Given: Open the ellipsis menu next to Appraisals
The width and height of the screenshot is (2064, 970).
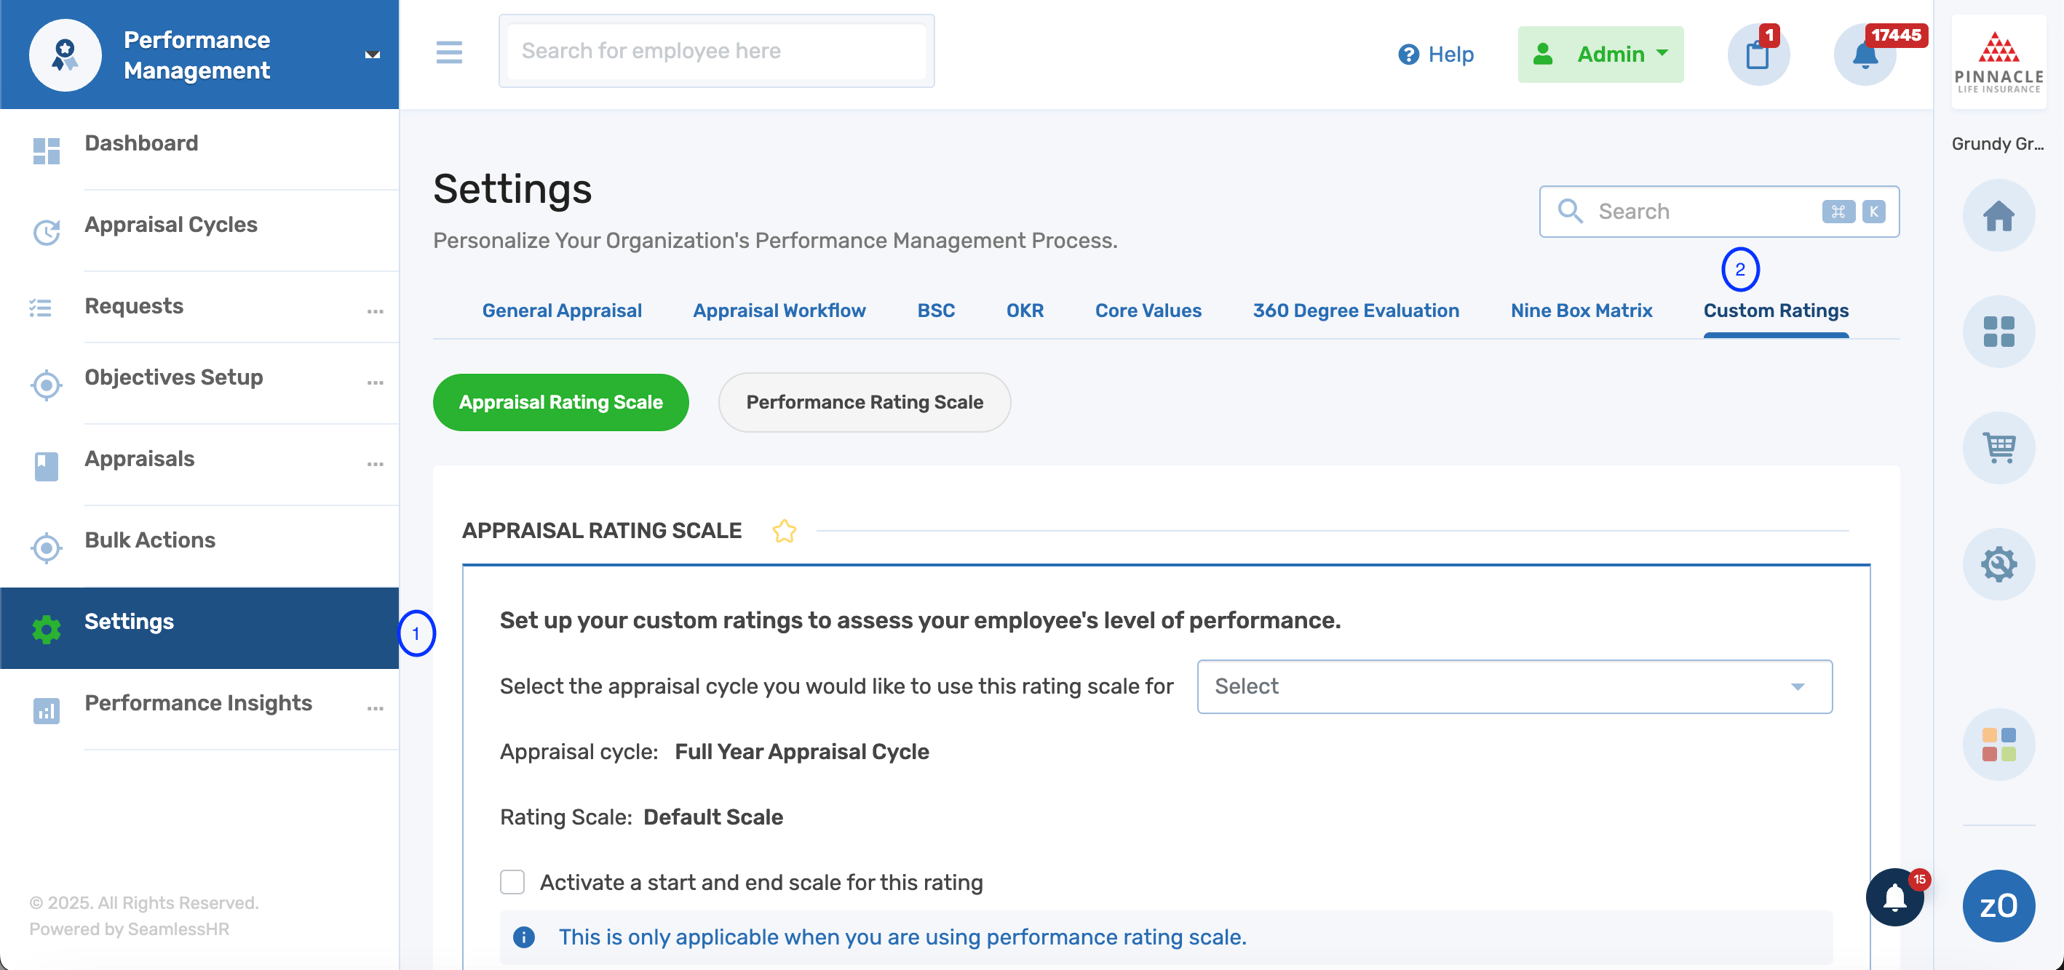Looking at the screenshot, I should click(x=375, y=464).
